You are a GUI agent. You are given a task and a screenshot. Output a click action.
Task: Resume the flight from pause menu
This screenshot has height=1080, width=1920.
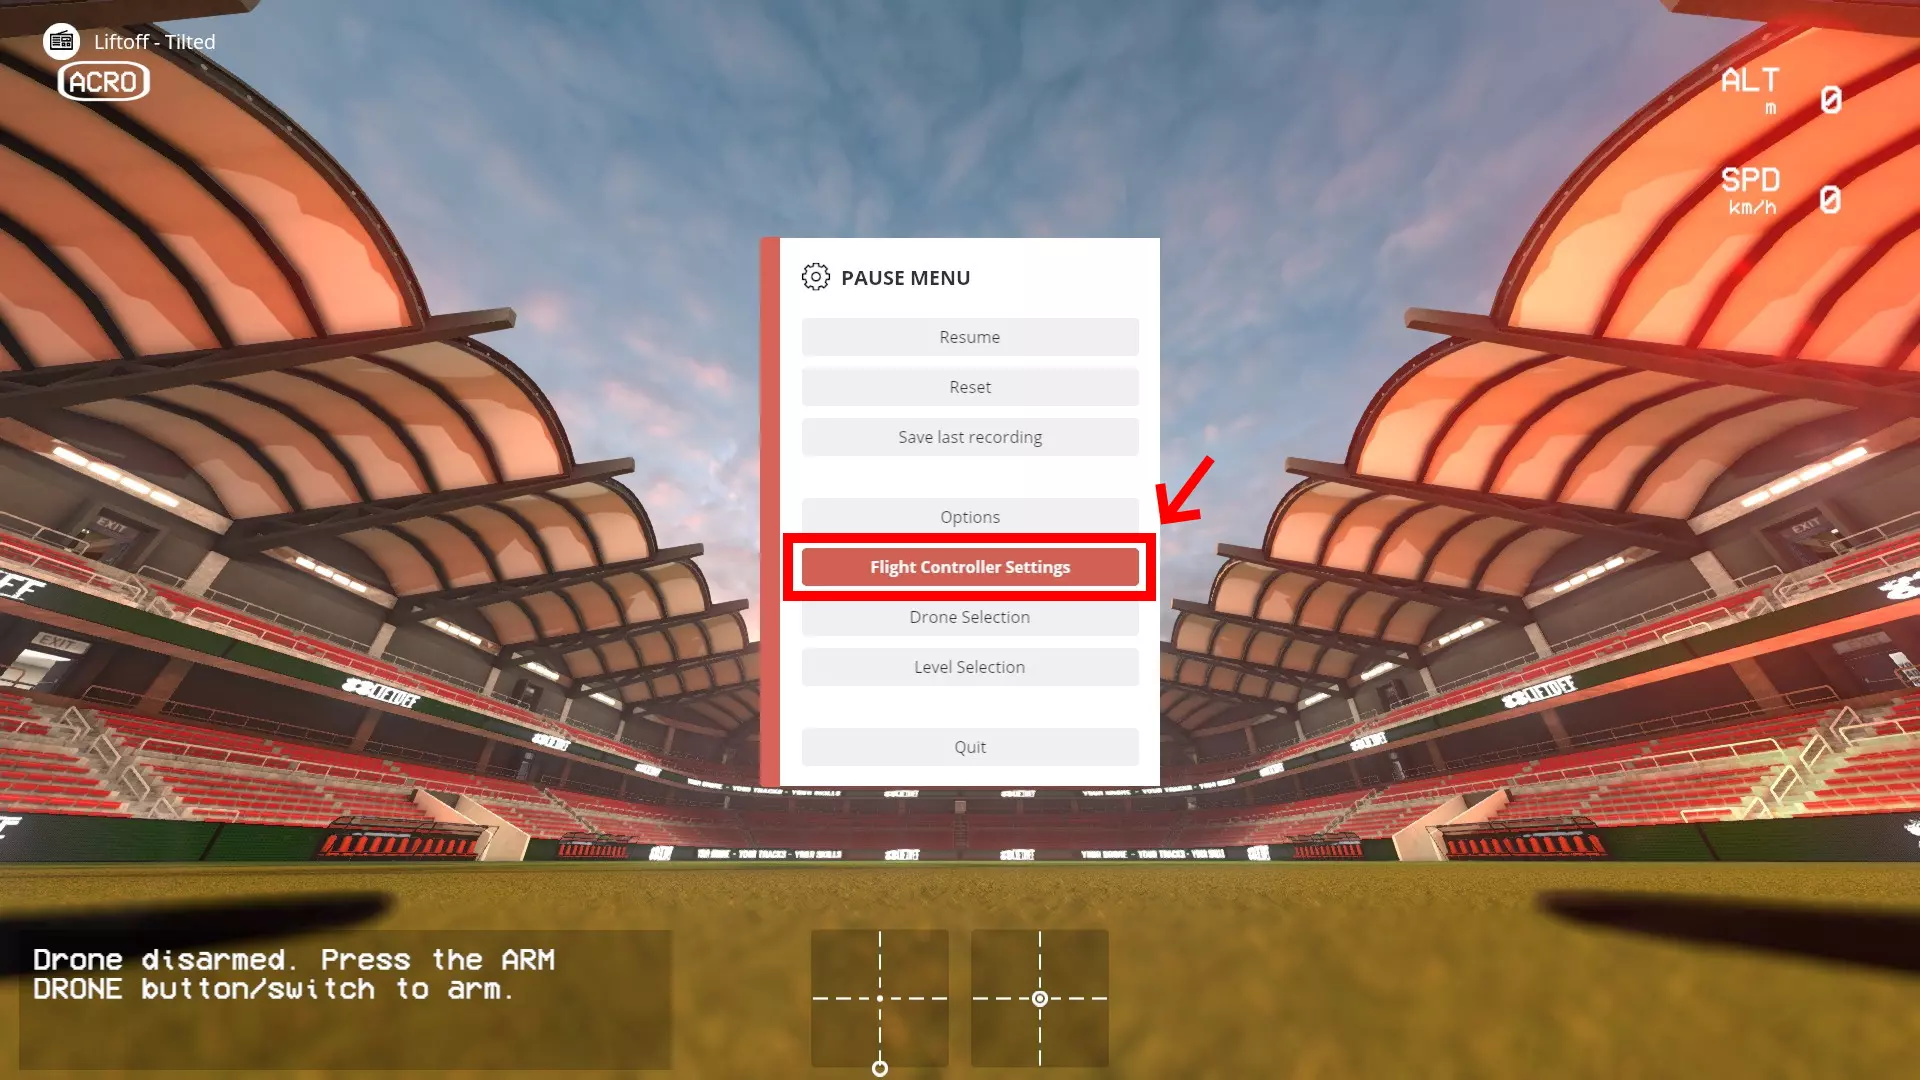[970, 337]
